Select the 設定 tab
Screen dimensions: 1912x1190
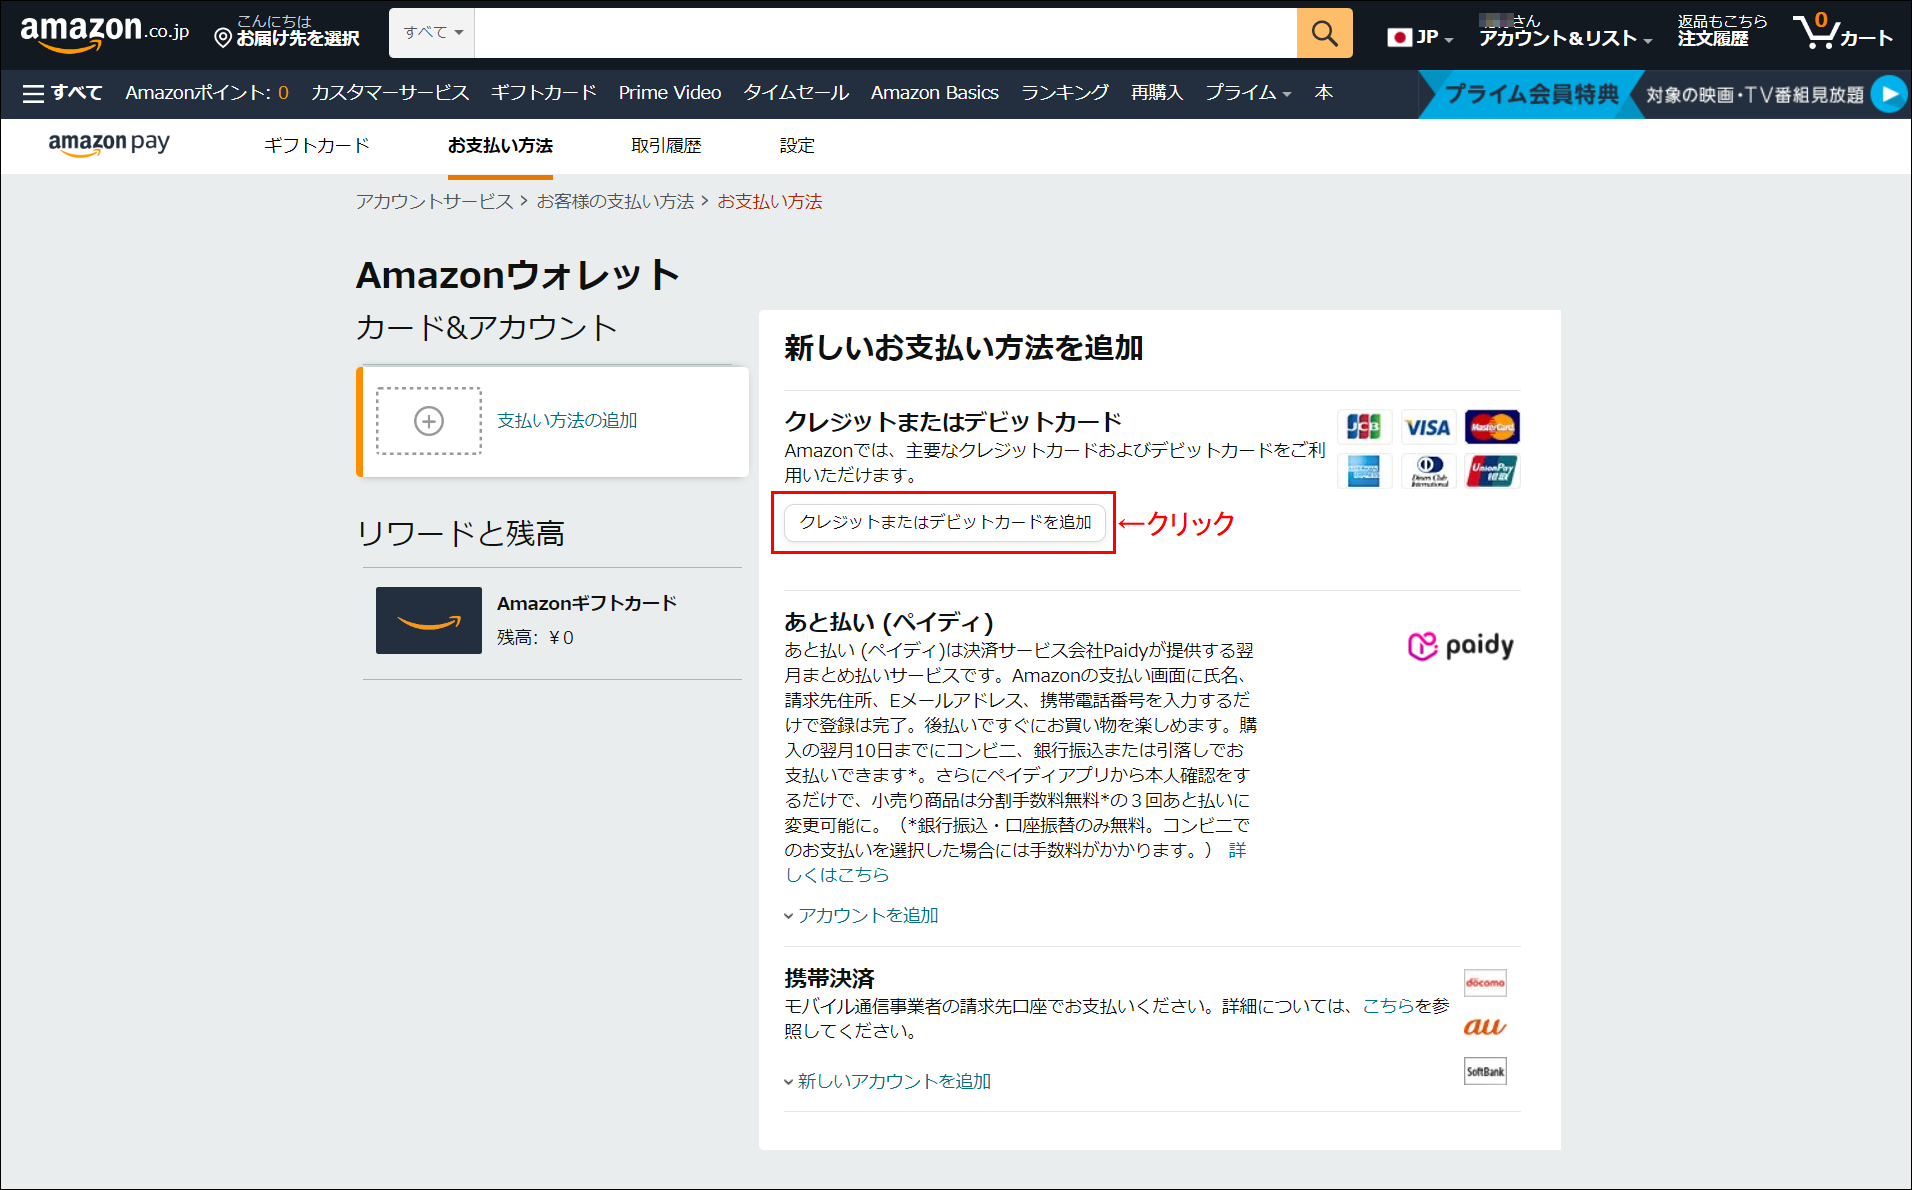coord(797,146)
